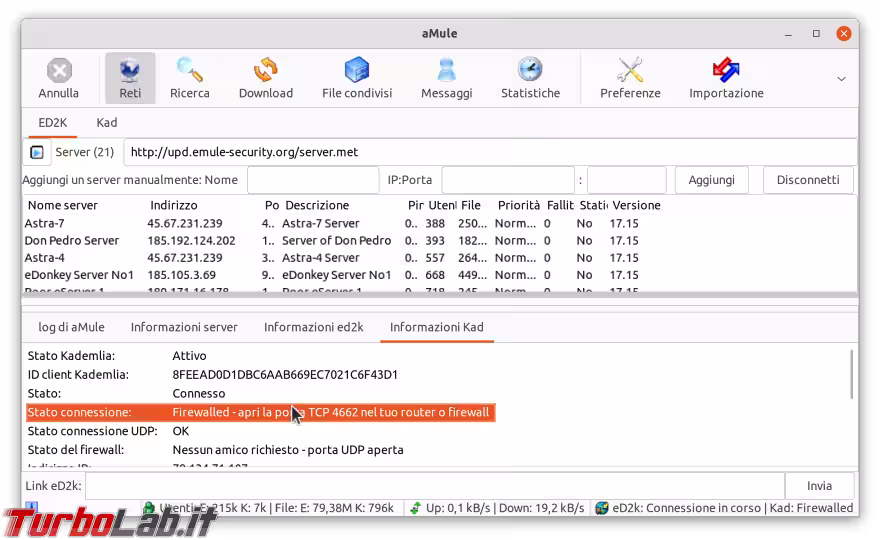The width and height of the screenshot is (880, 540).
Task: Focus the IP address input field
Action: (508, 180)
